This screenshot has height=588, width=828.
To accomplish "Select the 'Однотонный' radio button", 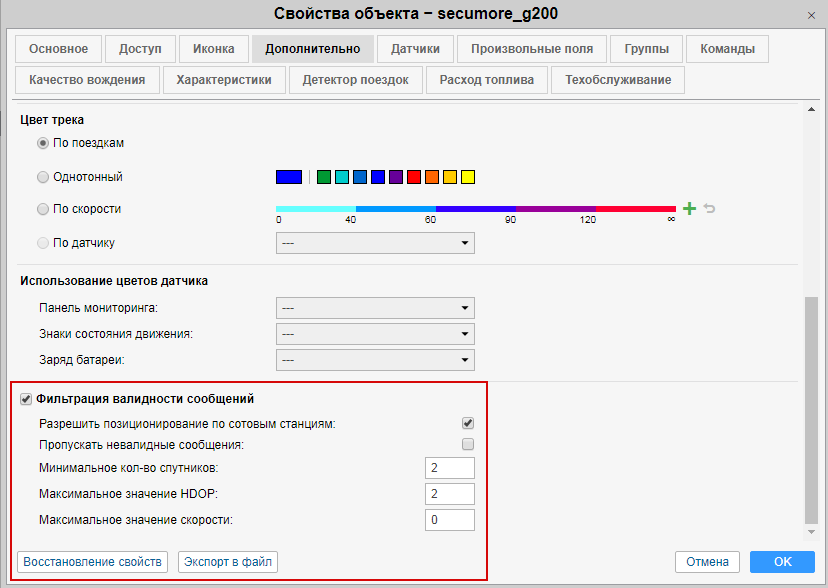I will [x=43, y=177].
